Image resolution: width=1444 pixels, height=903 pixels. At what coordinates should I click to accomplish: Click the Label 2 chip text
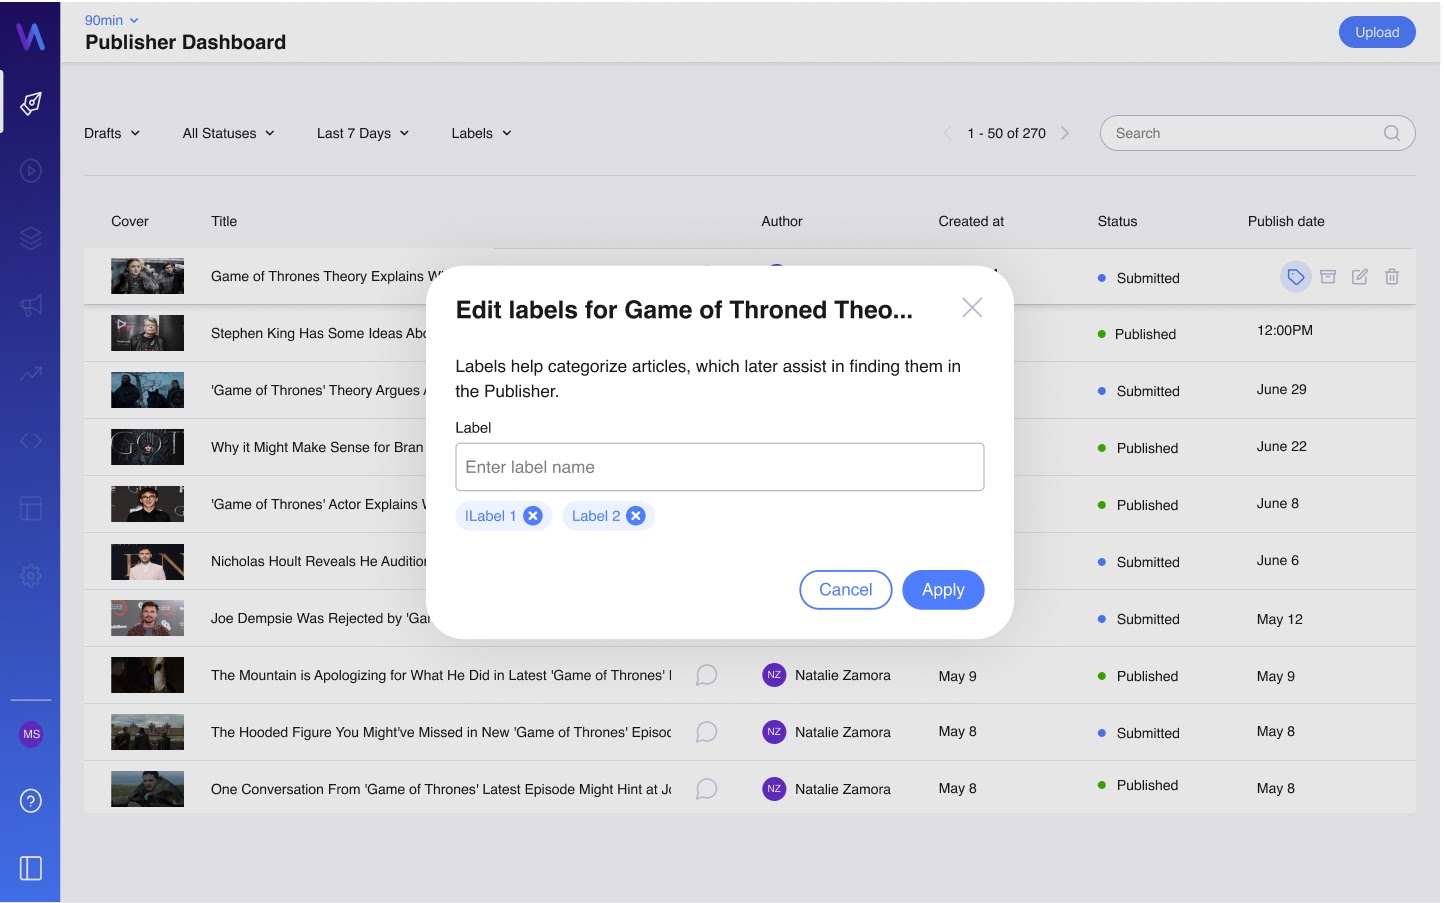596,516
